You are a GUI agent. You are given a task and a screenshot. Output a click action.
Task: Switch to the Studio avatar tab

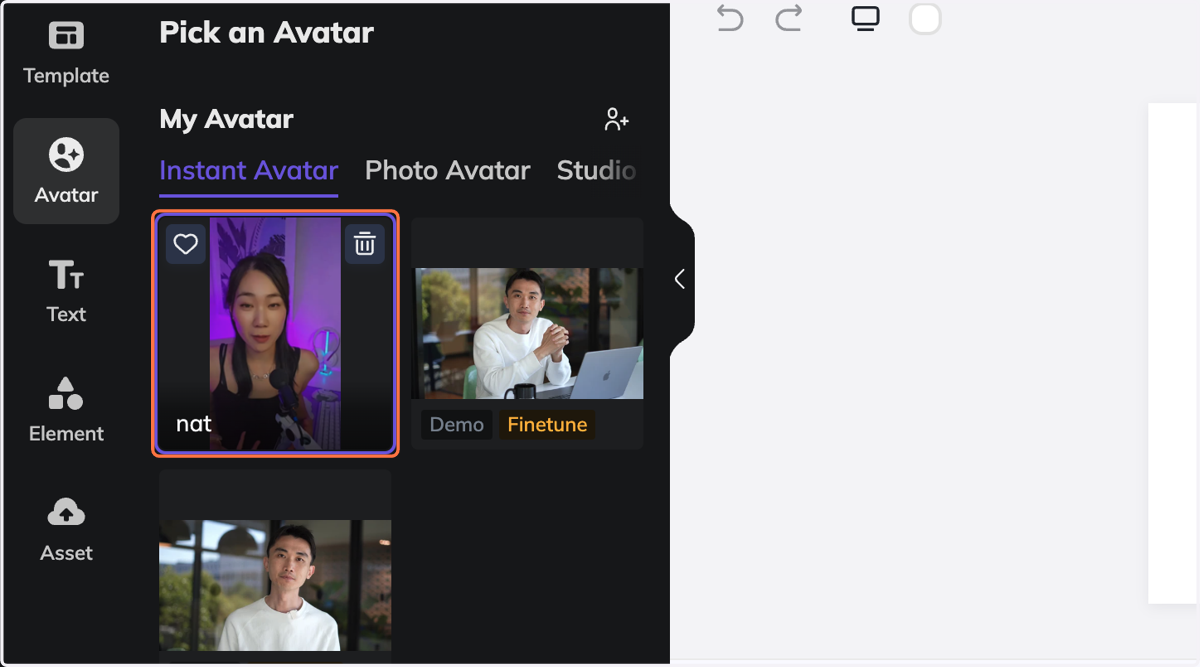[x=596, y=171]
